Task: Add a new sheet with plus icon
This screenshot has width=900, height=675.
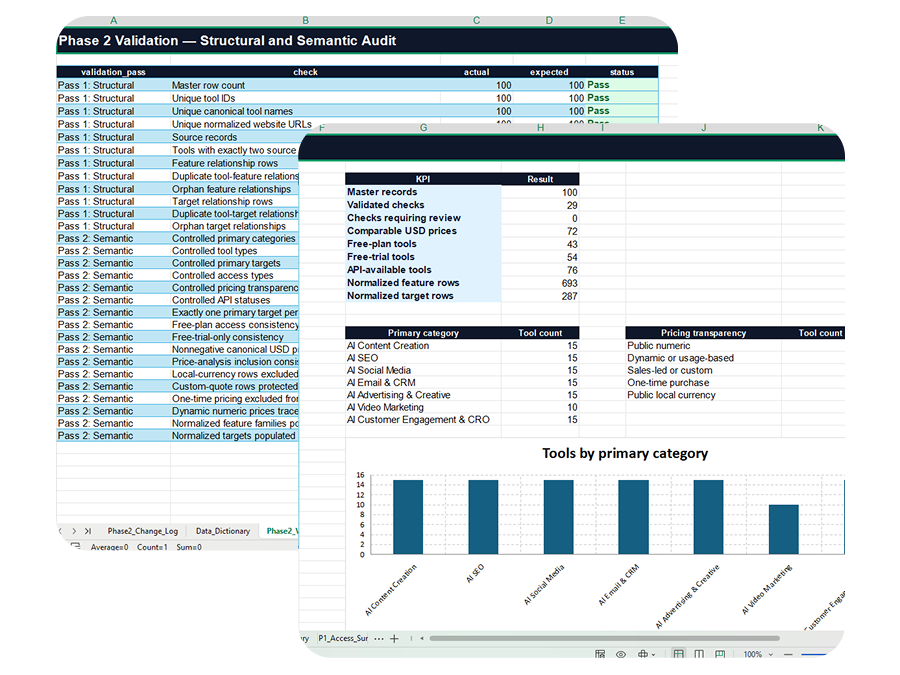Action: tap(394, 638)
